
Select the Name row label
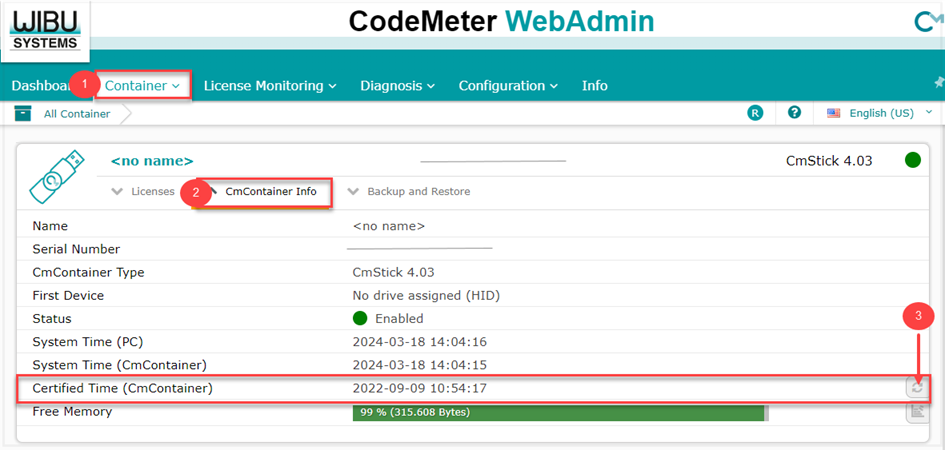(50, 227)
